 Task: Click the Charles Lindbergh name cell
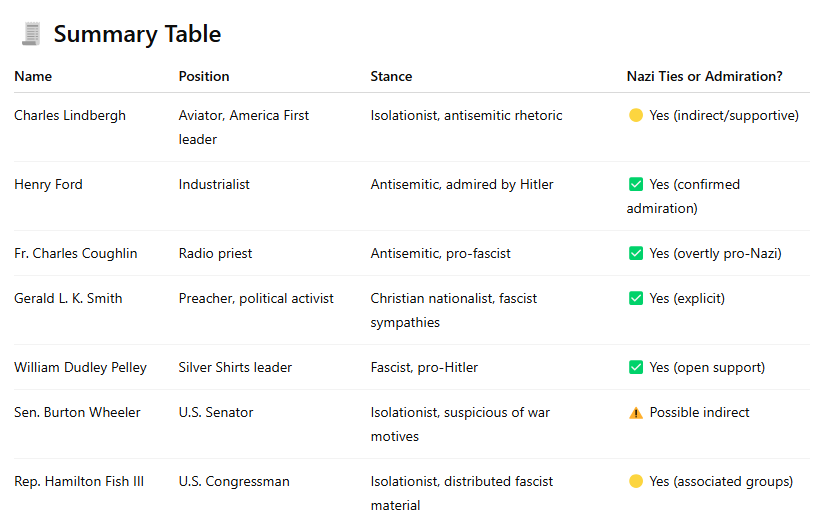tap(70, 115)
